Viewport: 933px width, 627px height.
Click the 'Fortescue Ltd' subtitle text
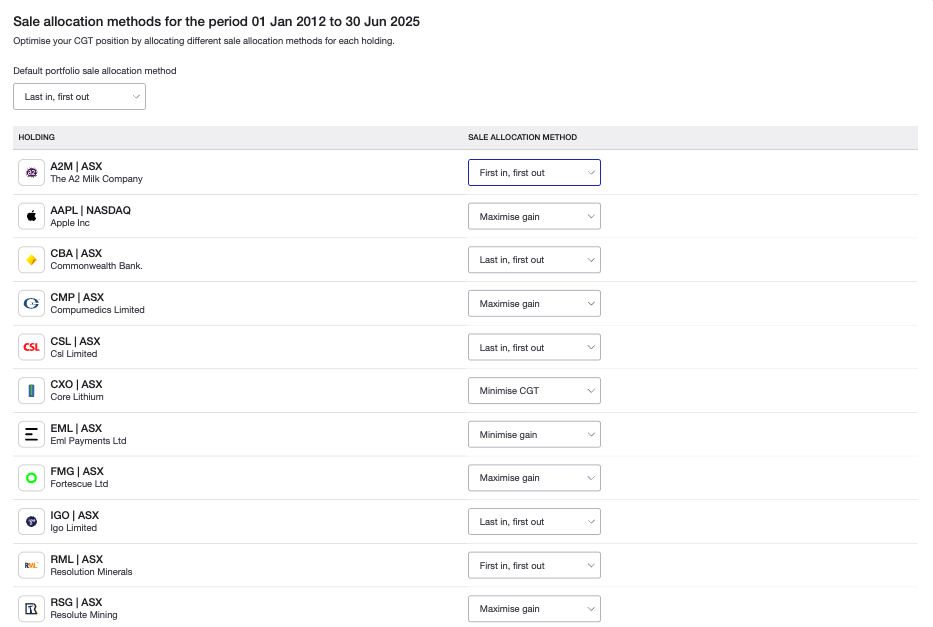[79, 484]
